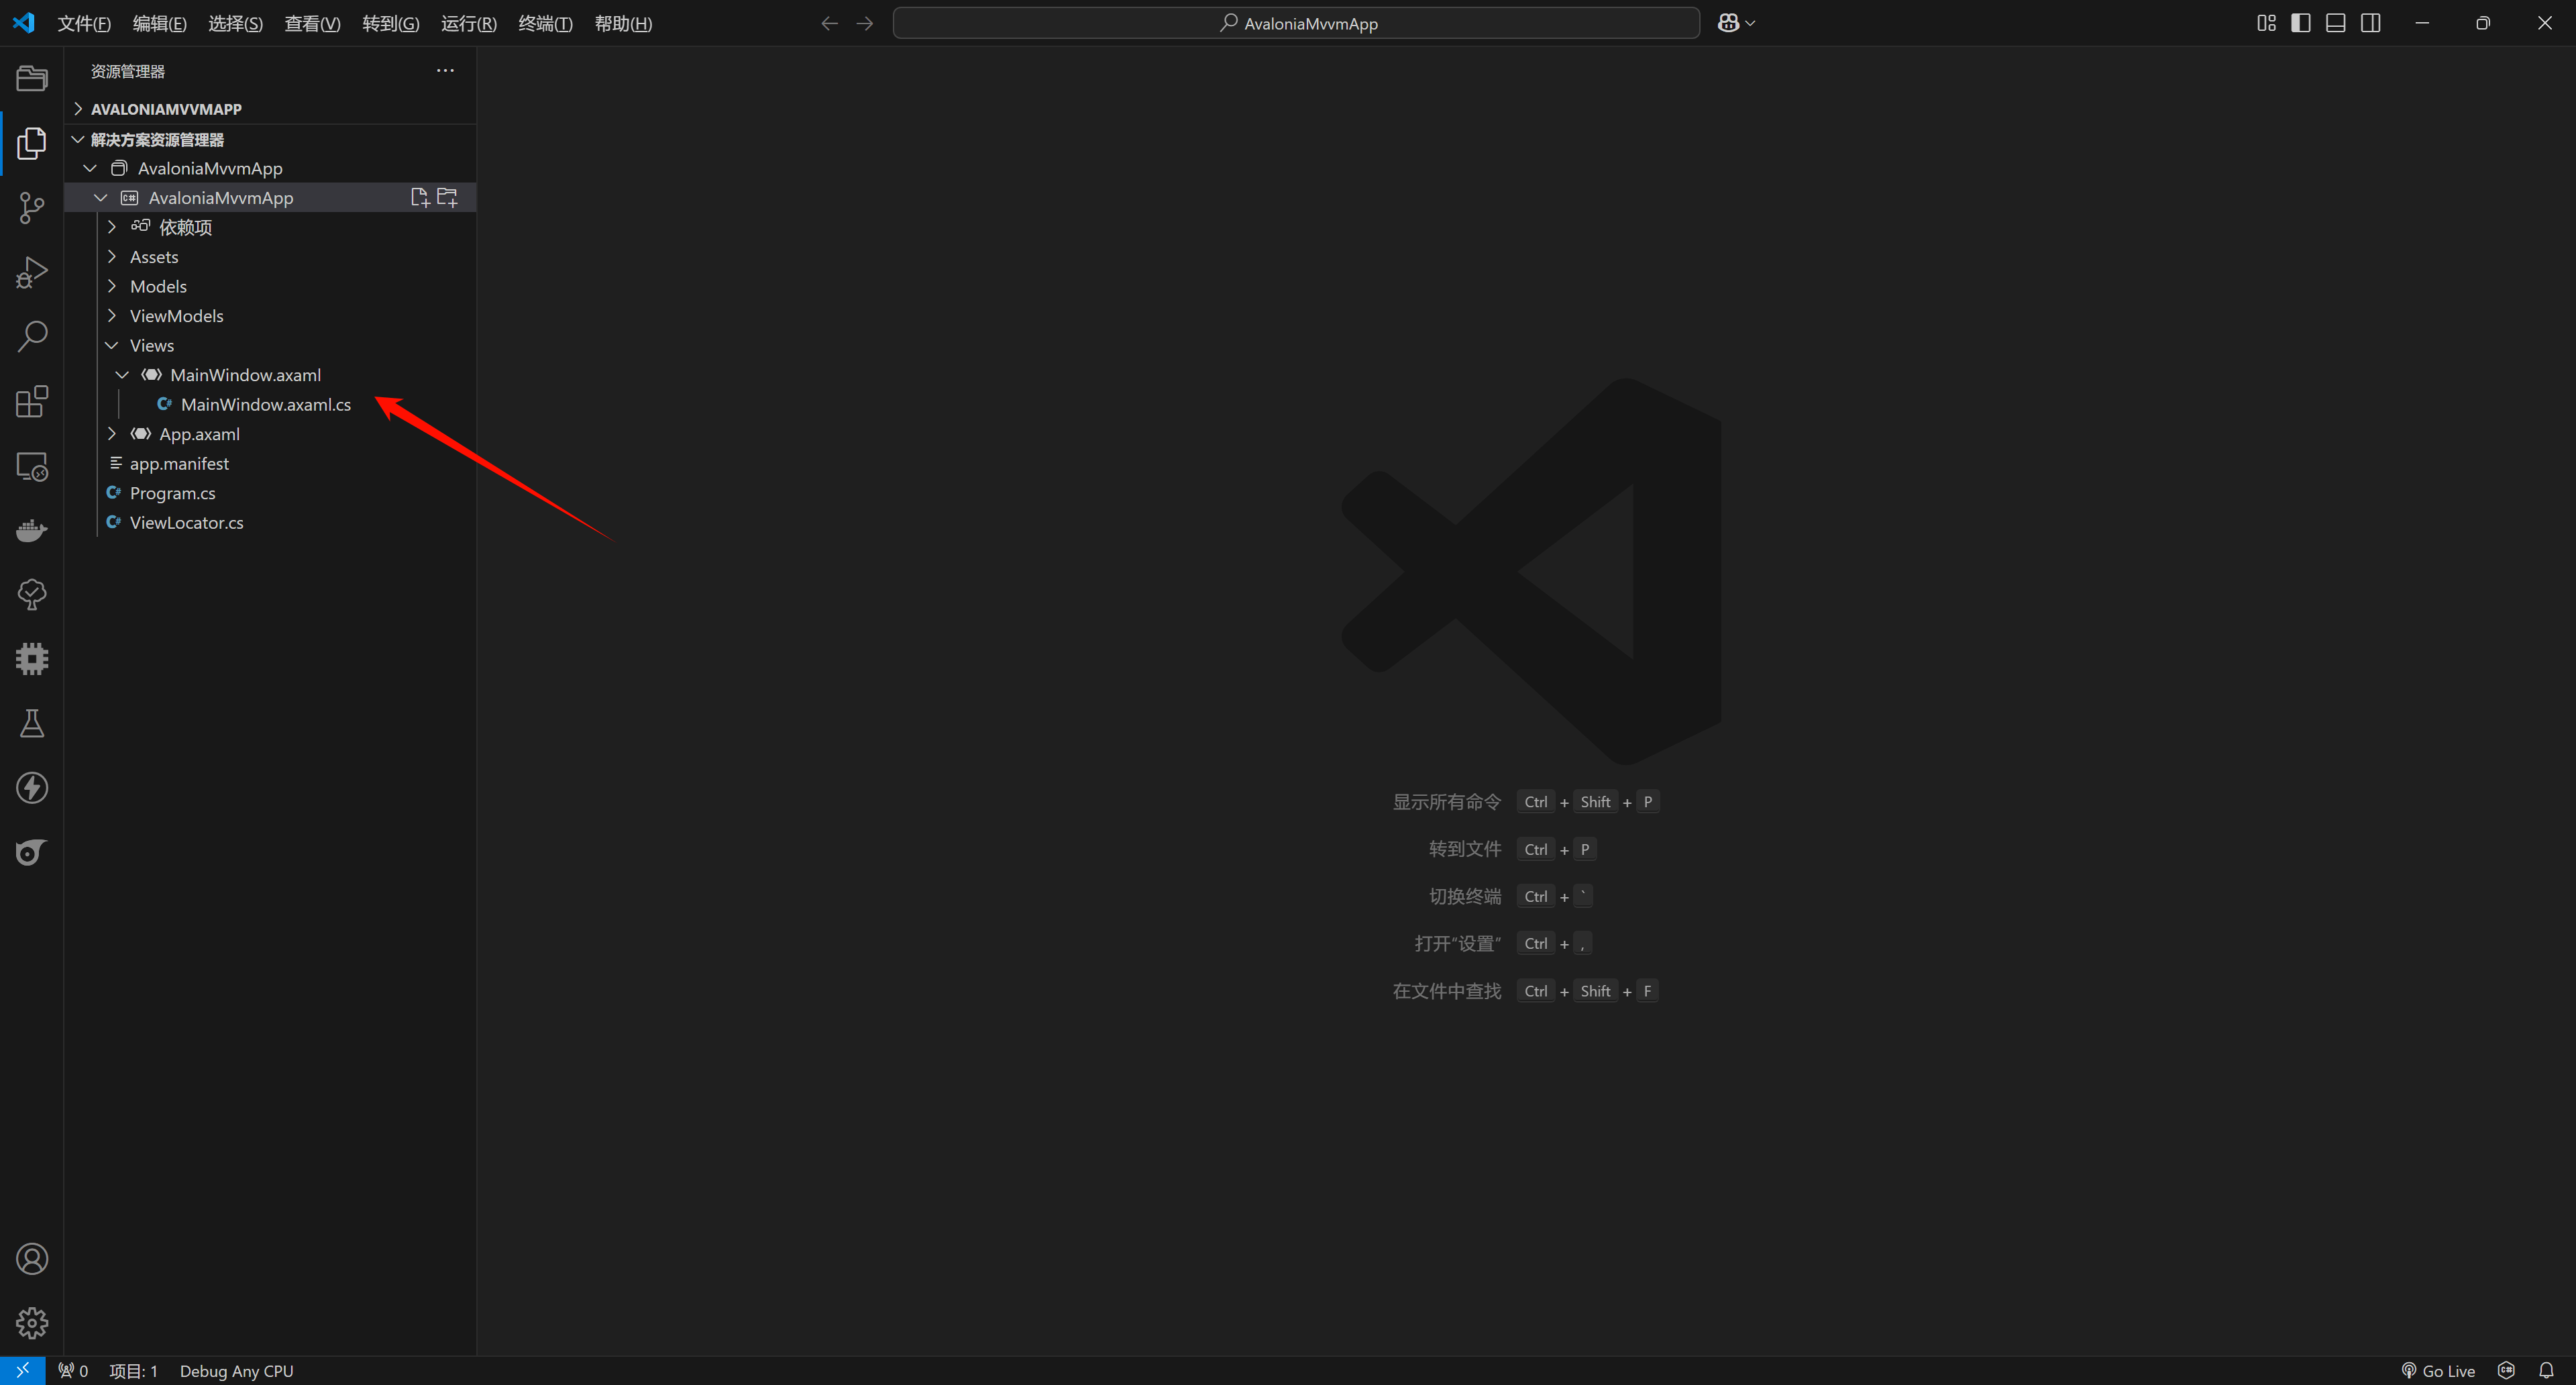Screen dimensions: 2576x1385
Task: Add new file to AvaloniaMvvmApp project
Action: 420,198
